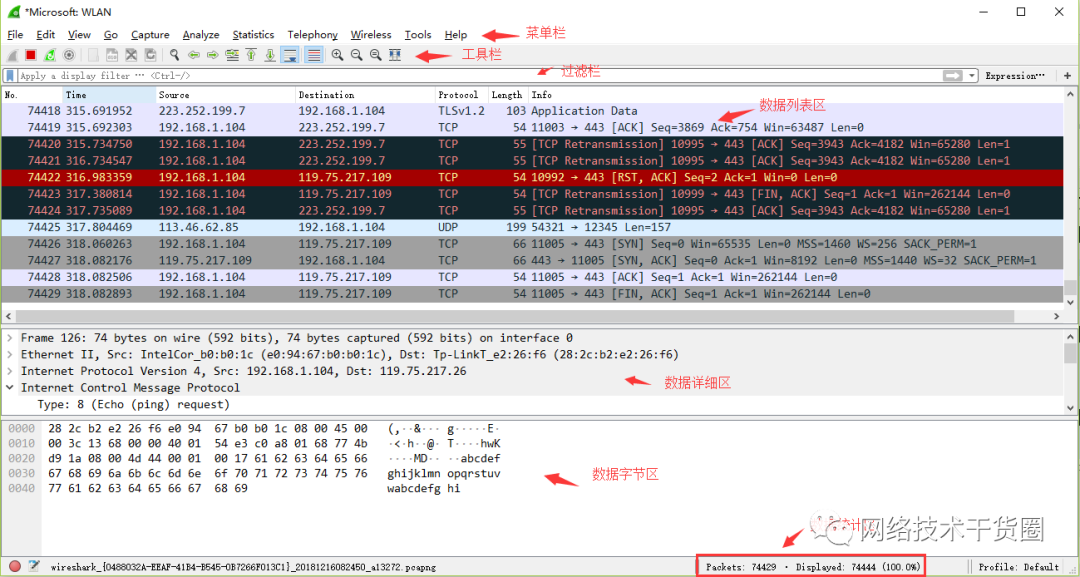Click the plus button right of Expression

[x=1067, y=76]
